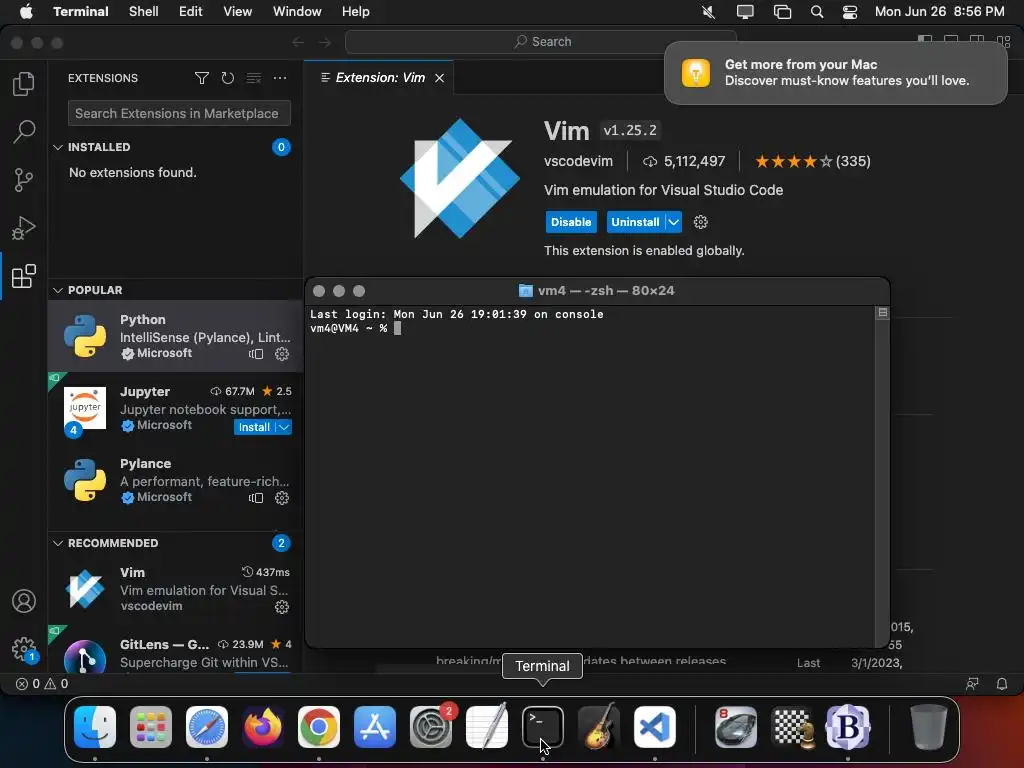Open the Search view in activity bar
This screenshot has width=1024, height=768.
pyautogui.click(x=24, y=131)
